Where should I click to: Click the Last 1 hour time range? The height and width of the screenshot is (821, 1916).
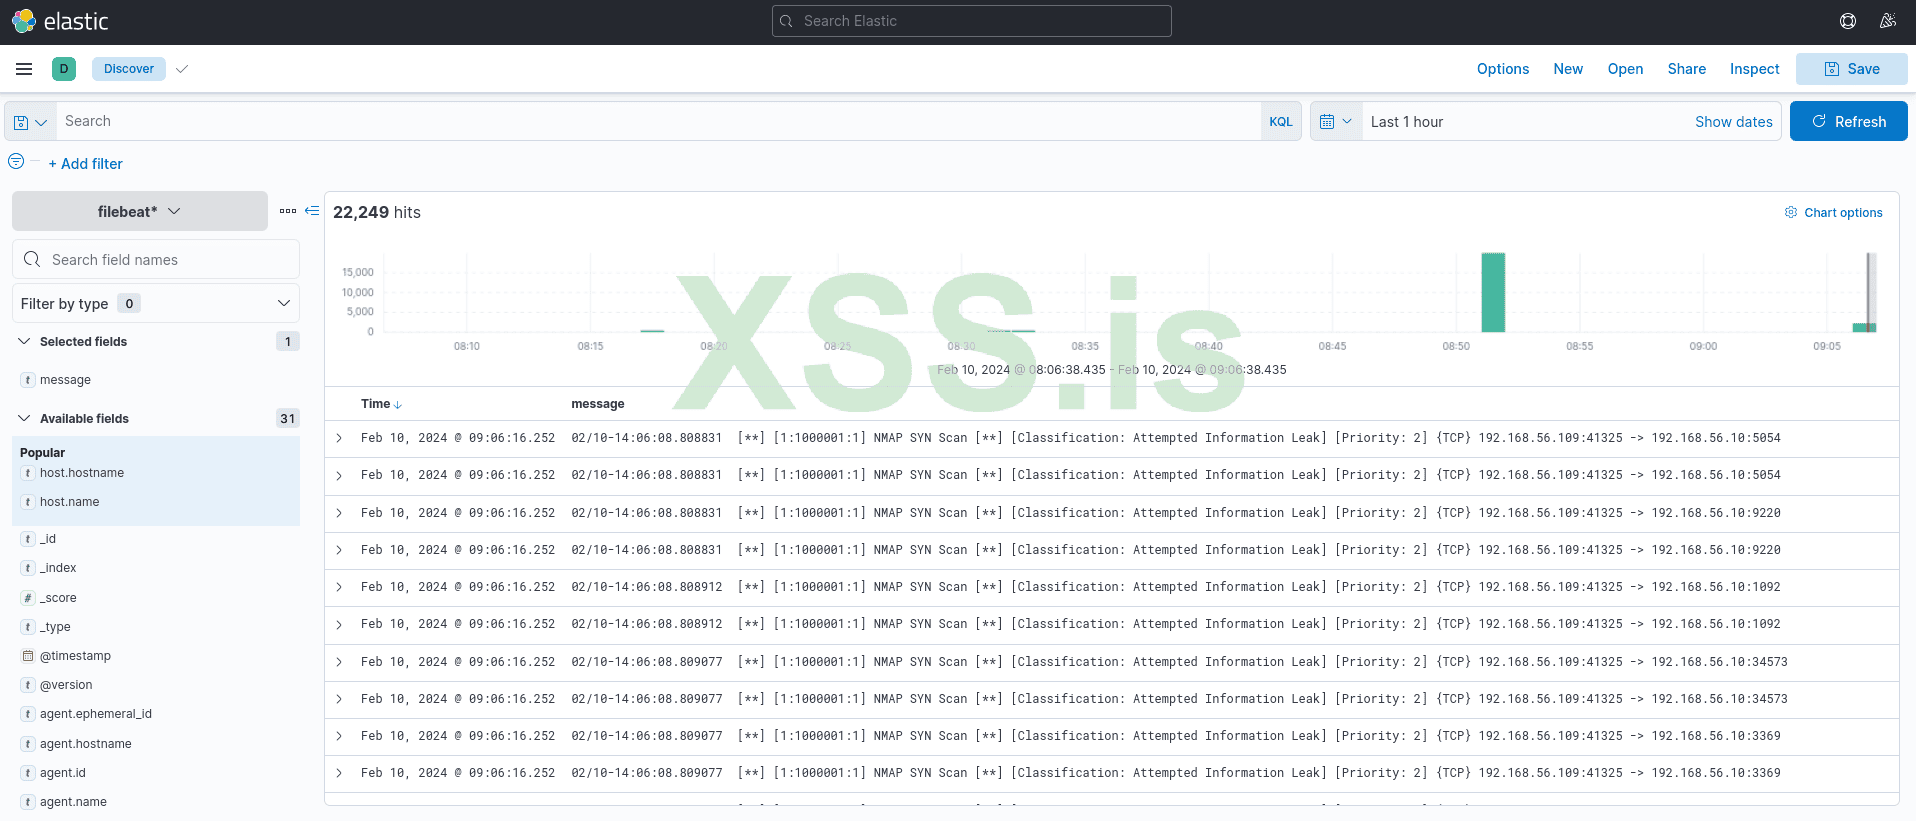1407,122
